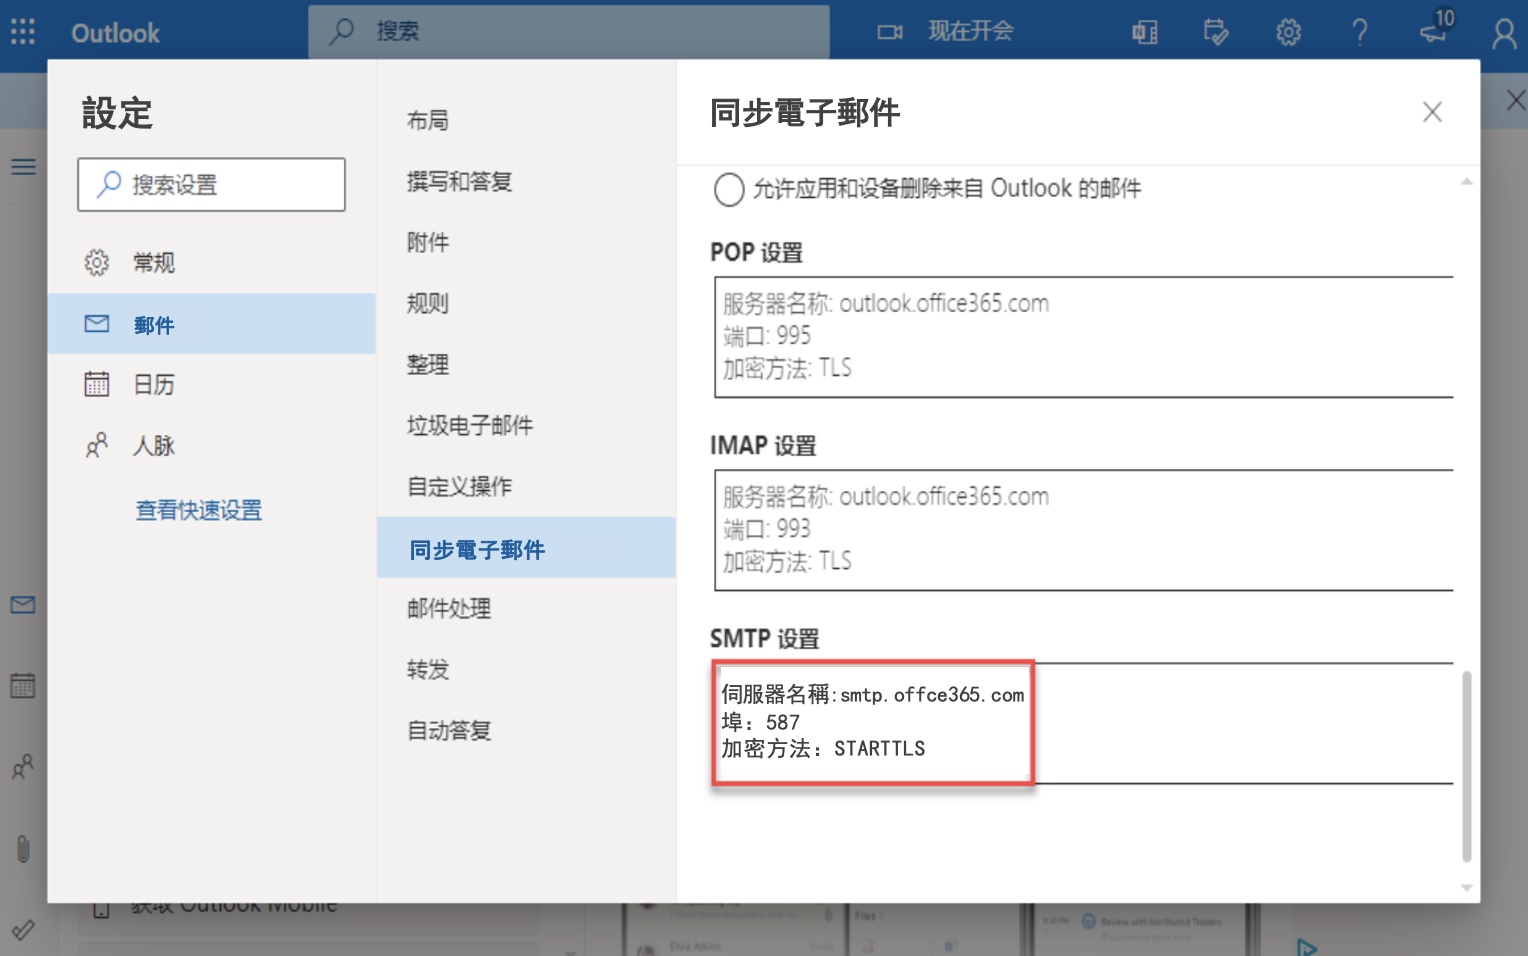Click the scroll up arrow in settings panel

[x=1467, y=182]
